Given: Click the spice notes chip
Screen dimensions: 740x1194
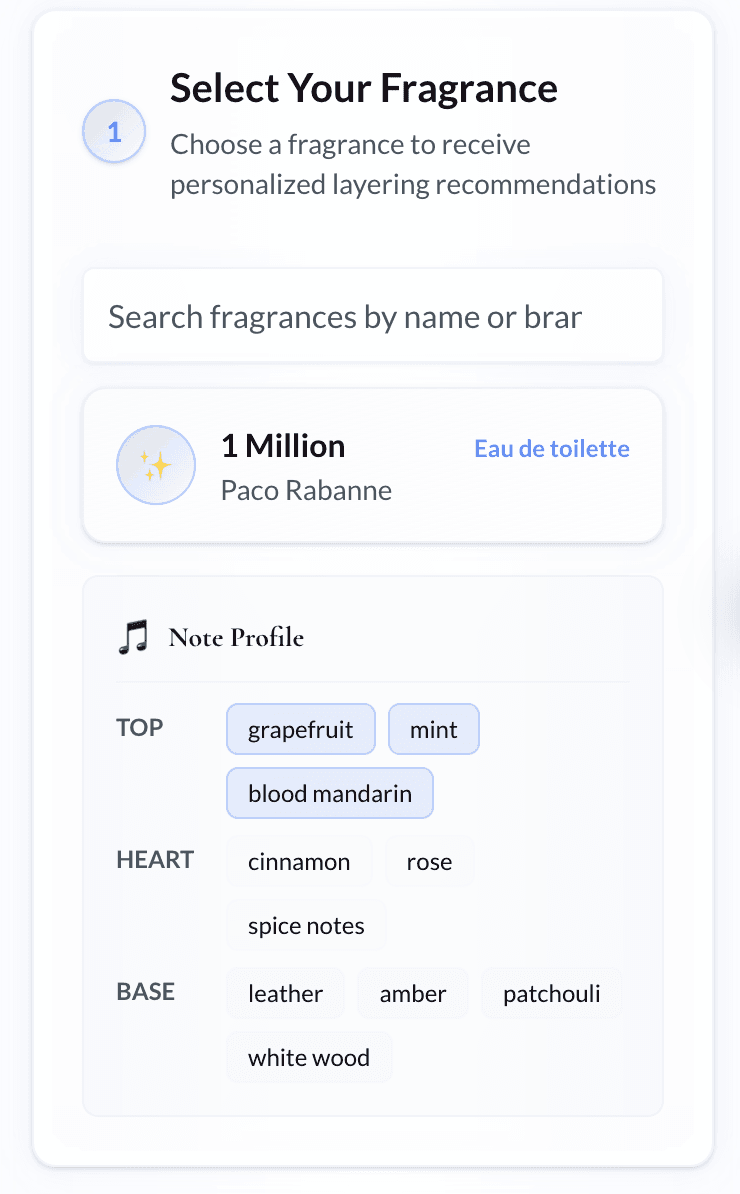Looking at the screenshot, I should coord(306,926).
